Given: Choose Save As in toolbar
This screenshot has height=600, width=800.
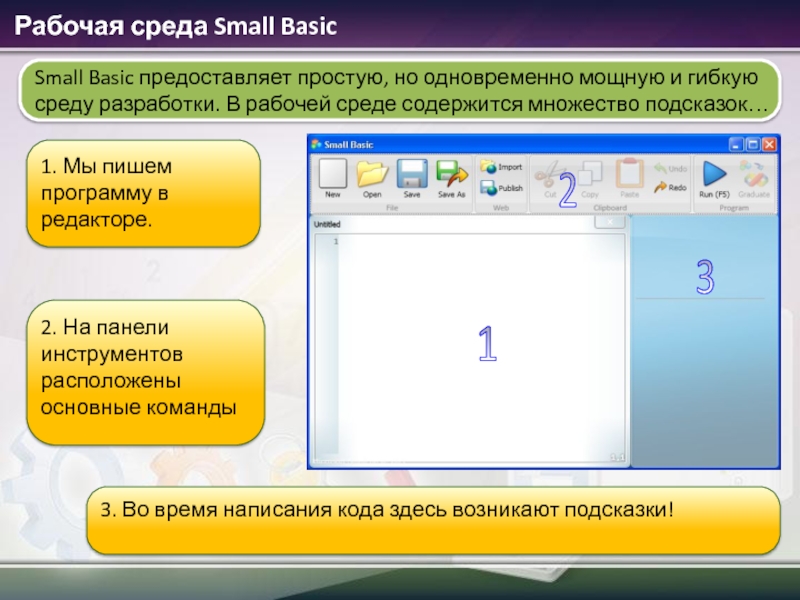Looking at the screenshot, I should coord(452,178).
